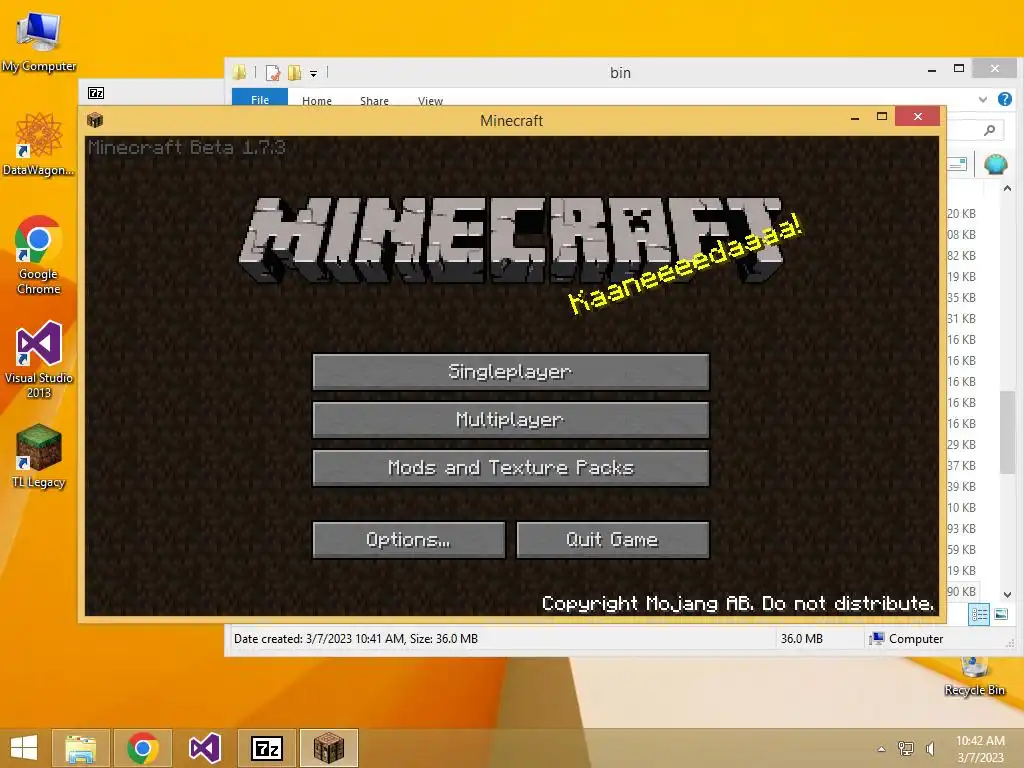Click the bin window title text
Viewport: 1024px width, 768px height.
click(x=620, y=72)
